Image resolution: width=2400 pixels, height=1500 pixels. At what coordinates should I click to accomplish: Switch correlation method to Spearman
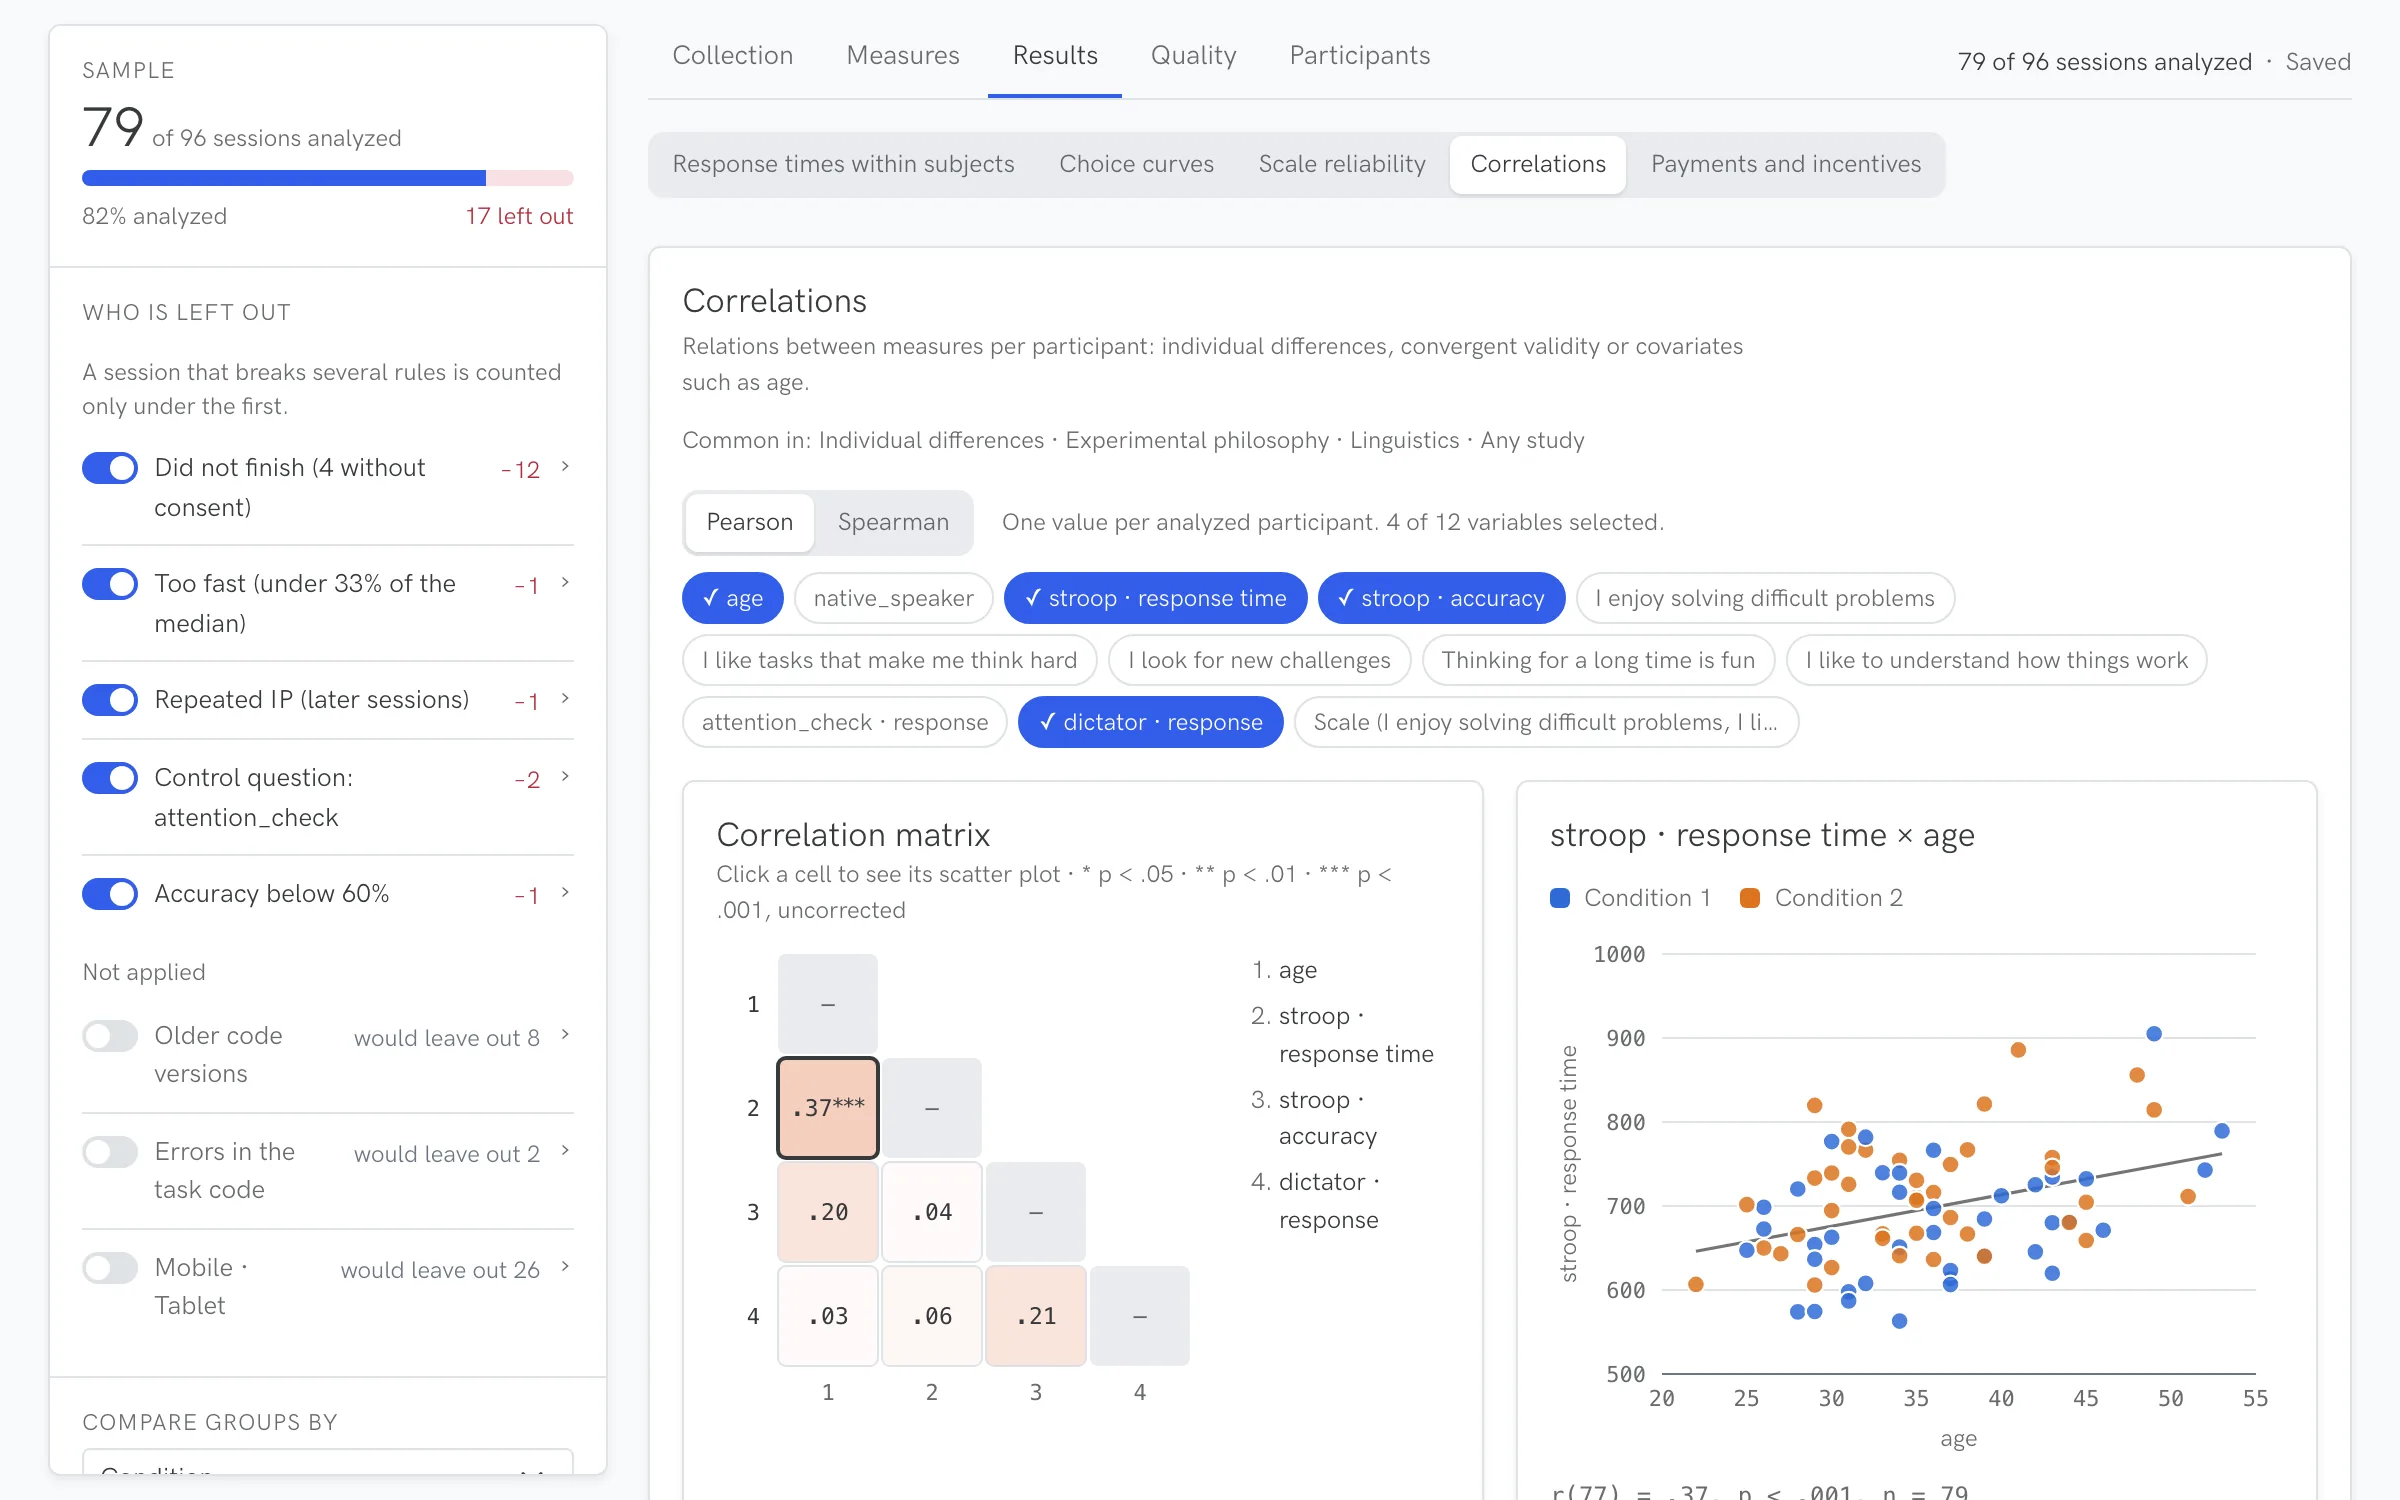(893, 522)
